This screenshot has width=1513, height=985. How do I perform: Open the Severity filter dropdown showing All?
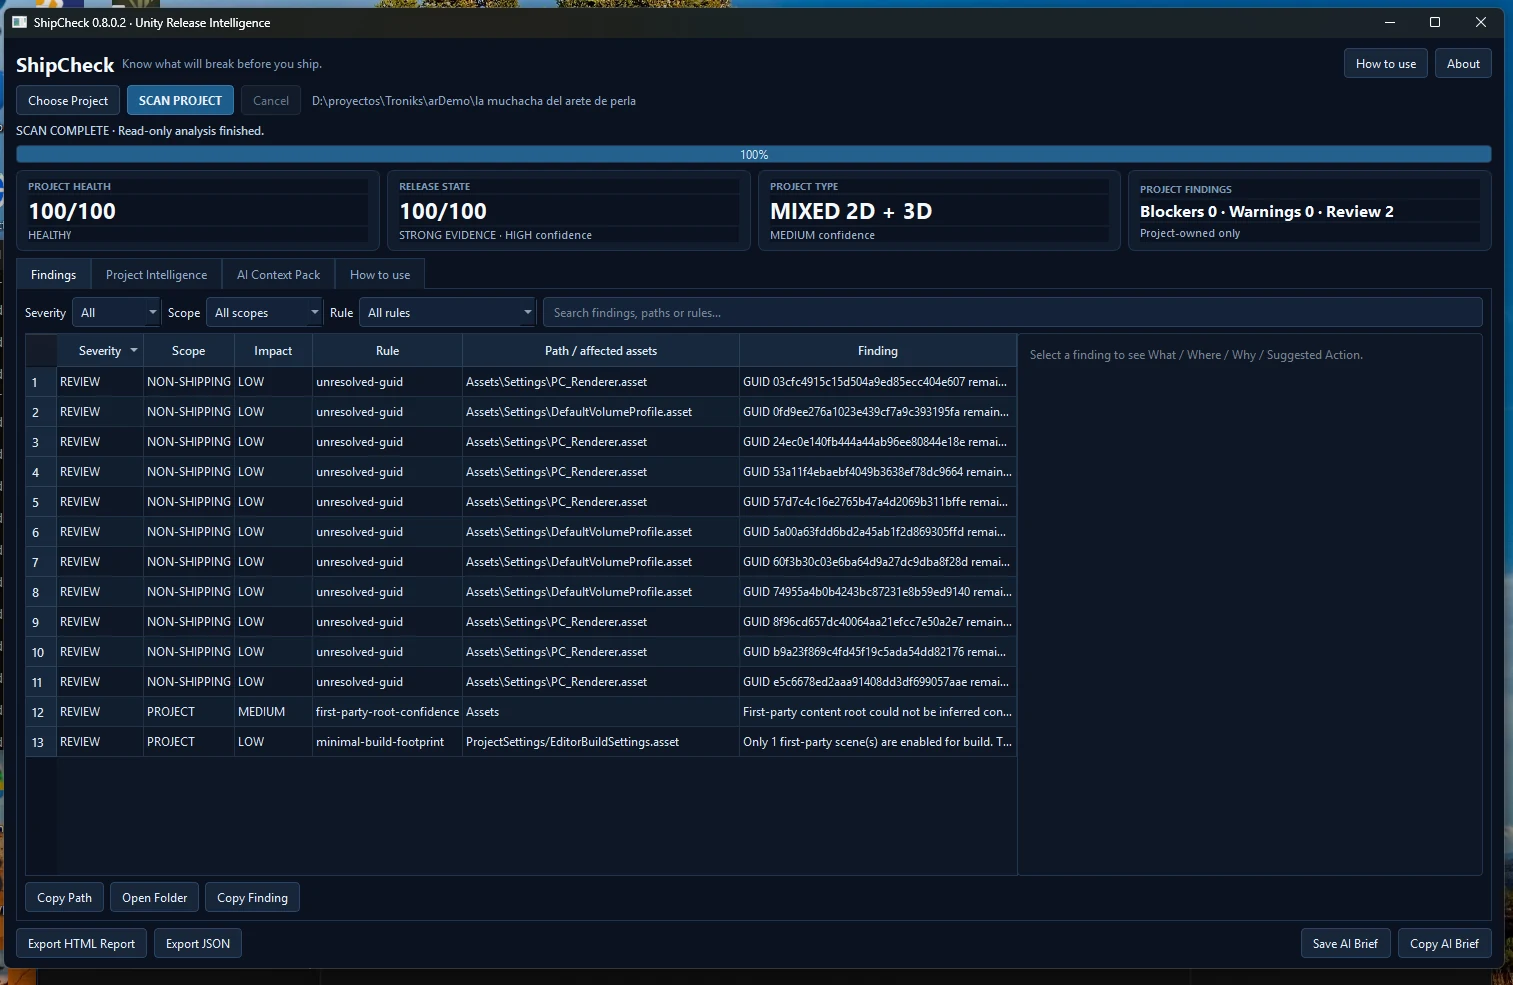click(116, 313)
